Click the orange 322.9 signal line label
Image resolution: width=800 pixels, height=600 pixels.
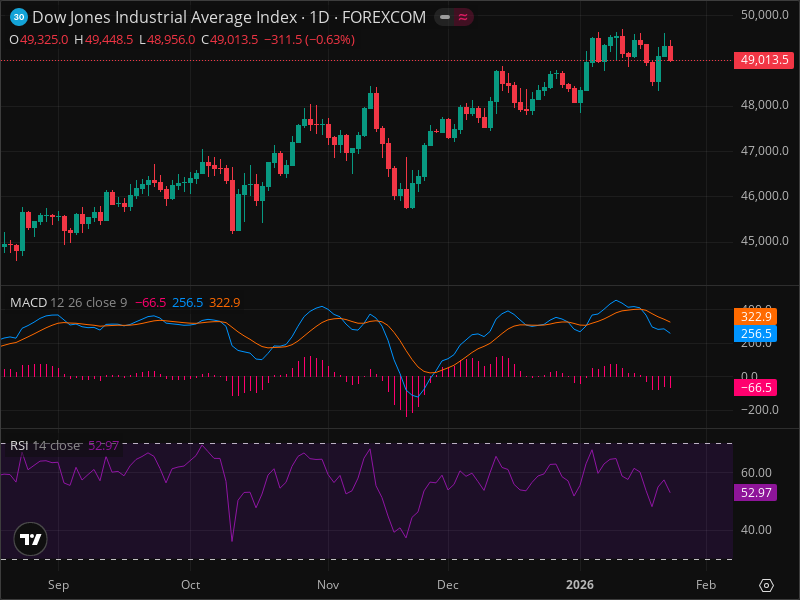(756, 317)
